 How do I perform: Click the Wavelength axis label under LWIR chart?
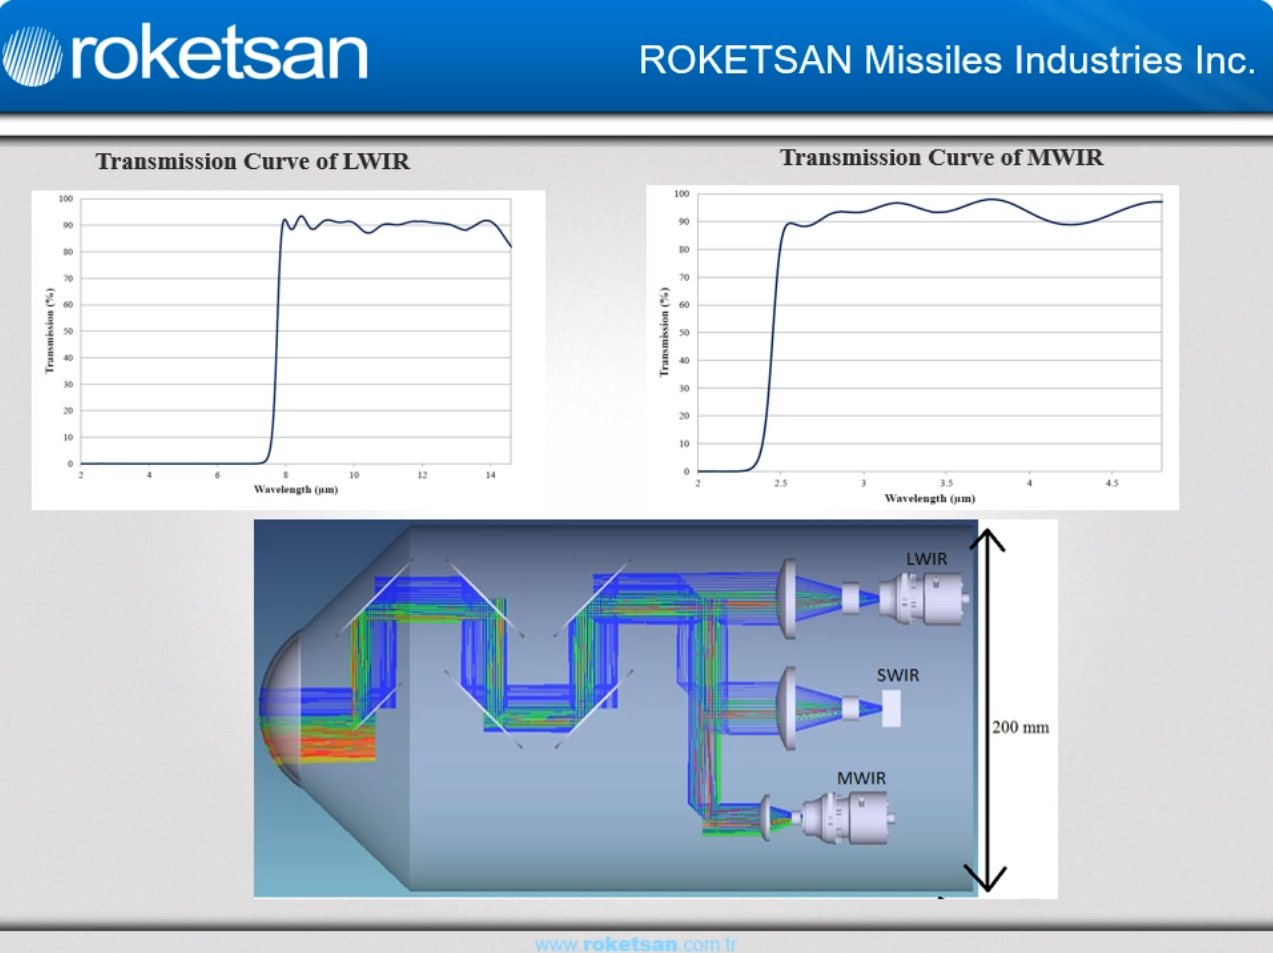click(x=295, y=490)
